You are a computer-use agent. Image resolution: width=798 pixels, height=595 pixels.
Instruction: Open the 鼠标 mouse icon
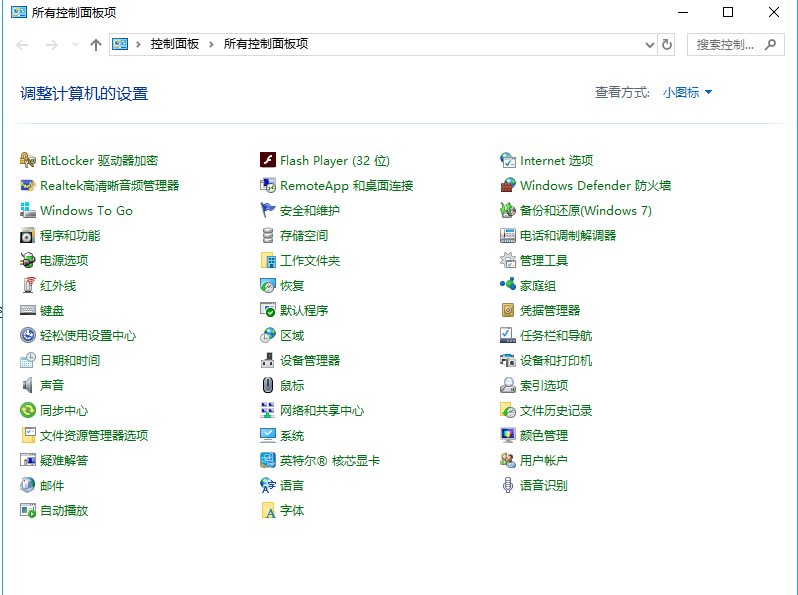coord(268,385)
